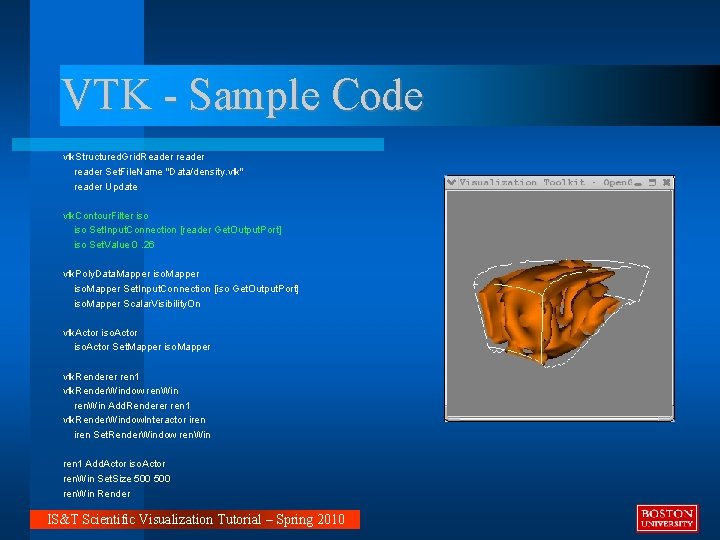Click the Visualization Toolkit window title bar
The width and height of the screenshot is (720, 540).
[x=559, y=182]
